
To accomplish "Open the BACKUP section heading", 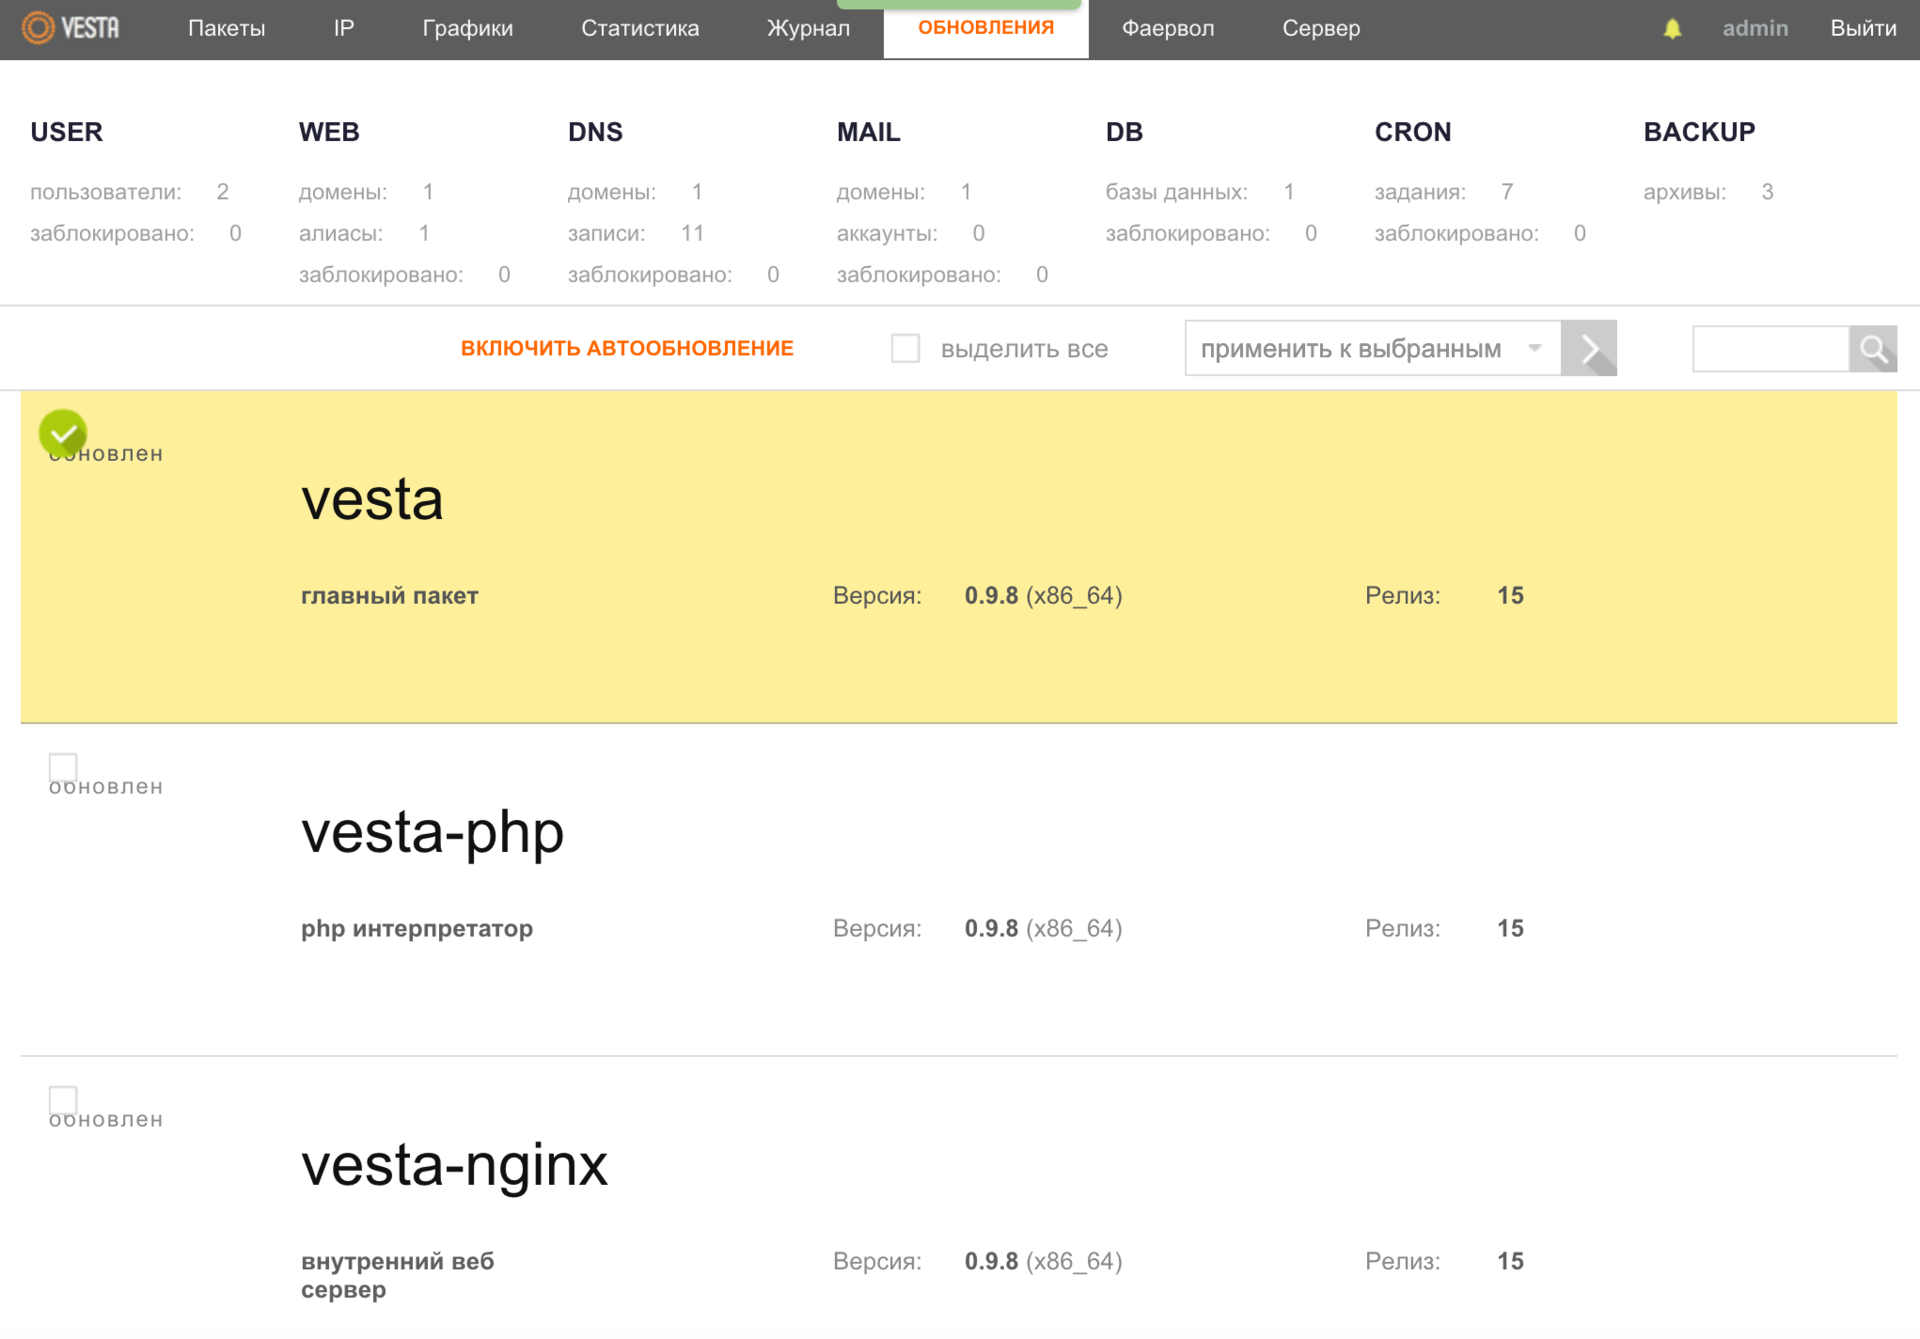I will (x=1698, y=132).
